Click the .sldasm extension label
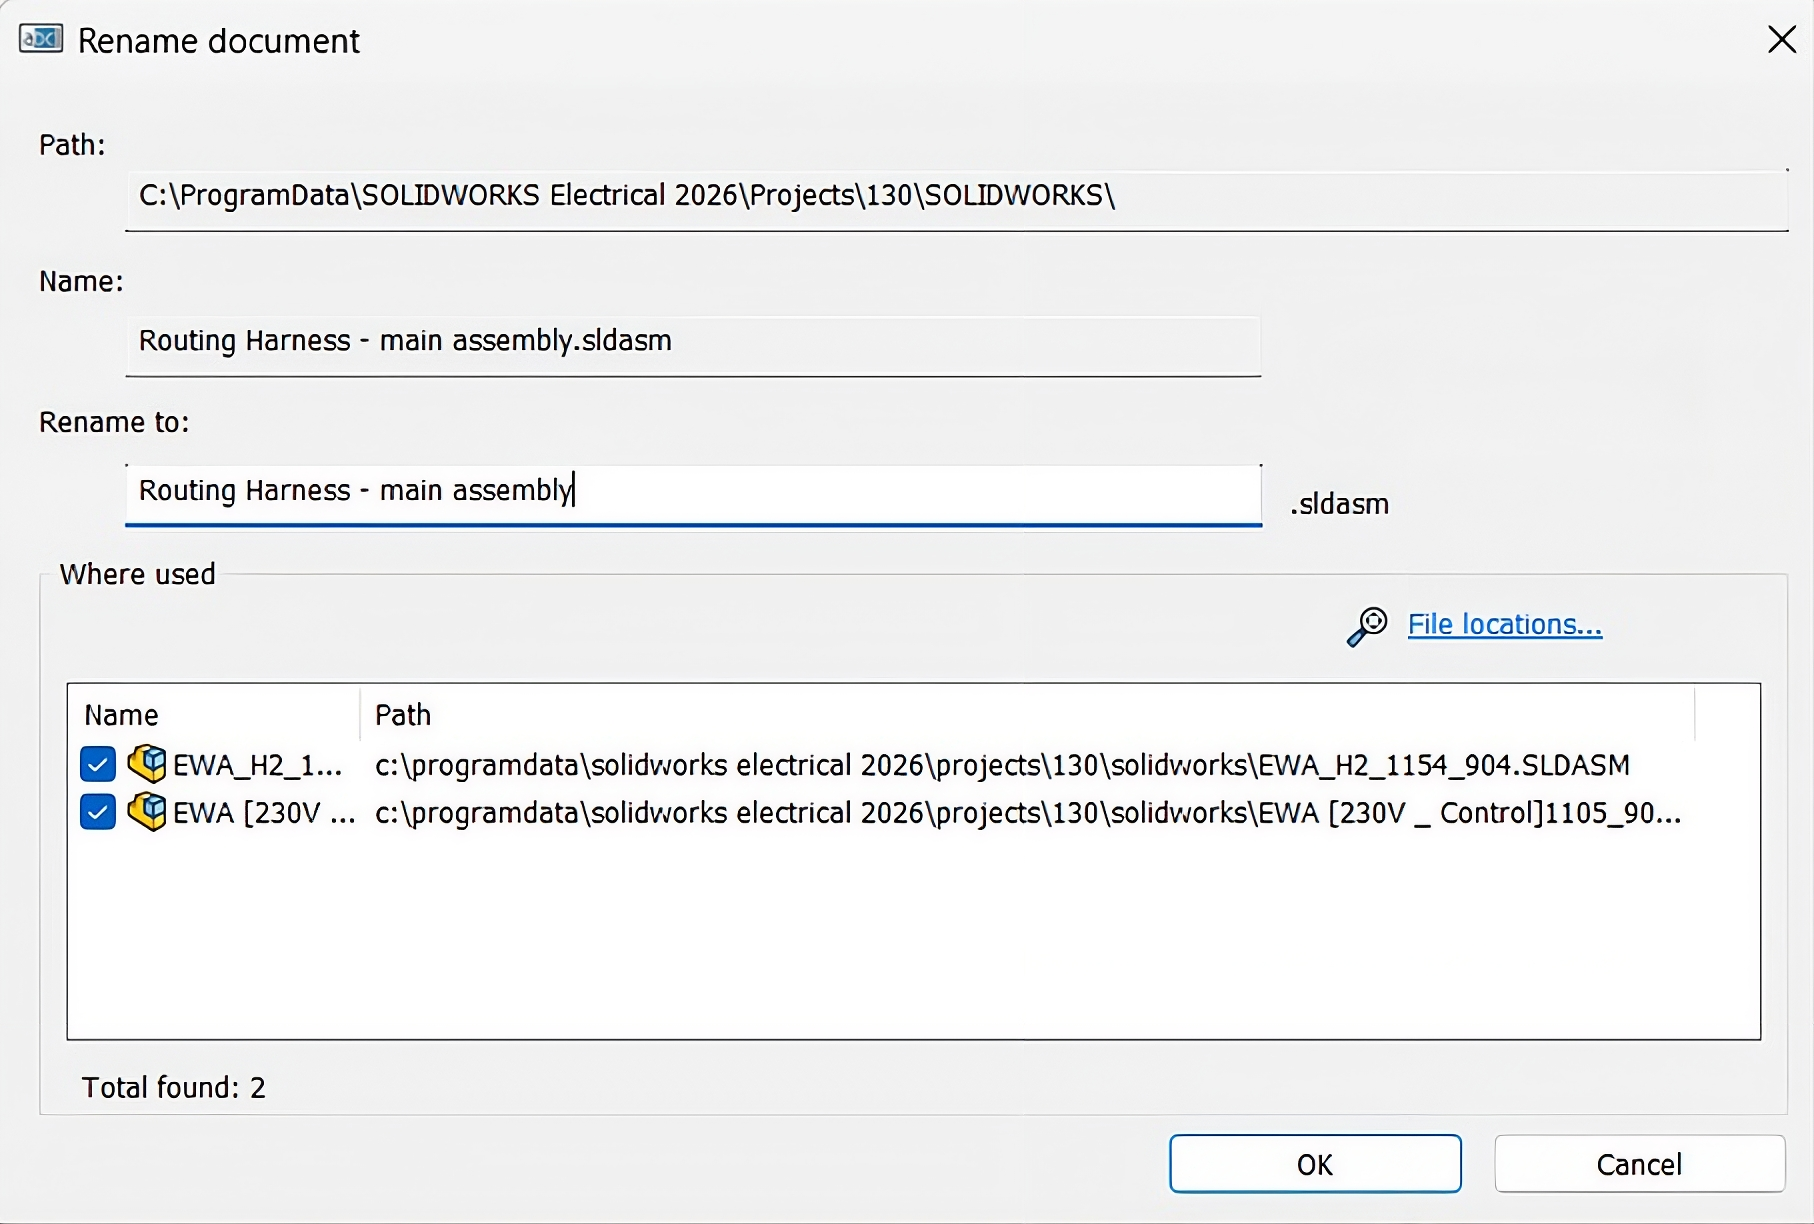 [1340, 504]
